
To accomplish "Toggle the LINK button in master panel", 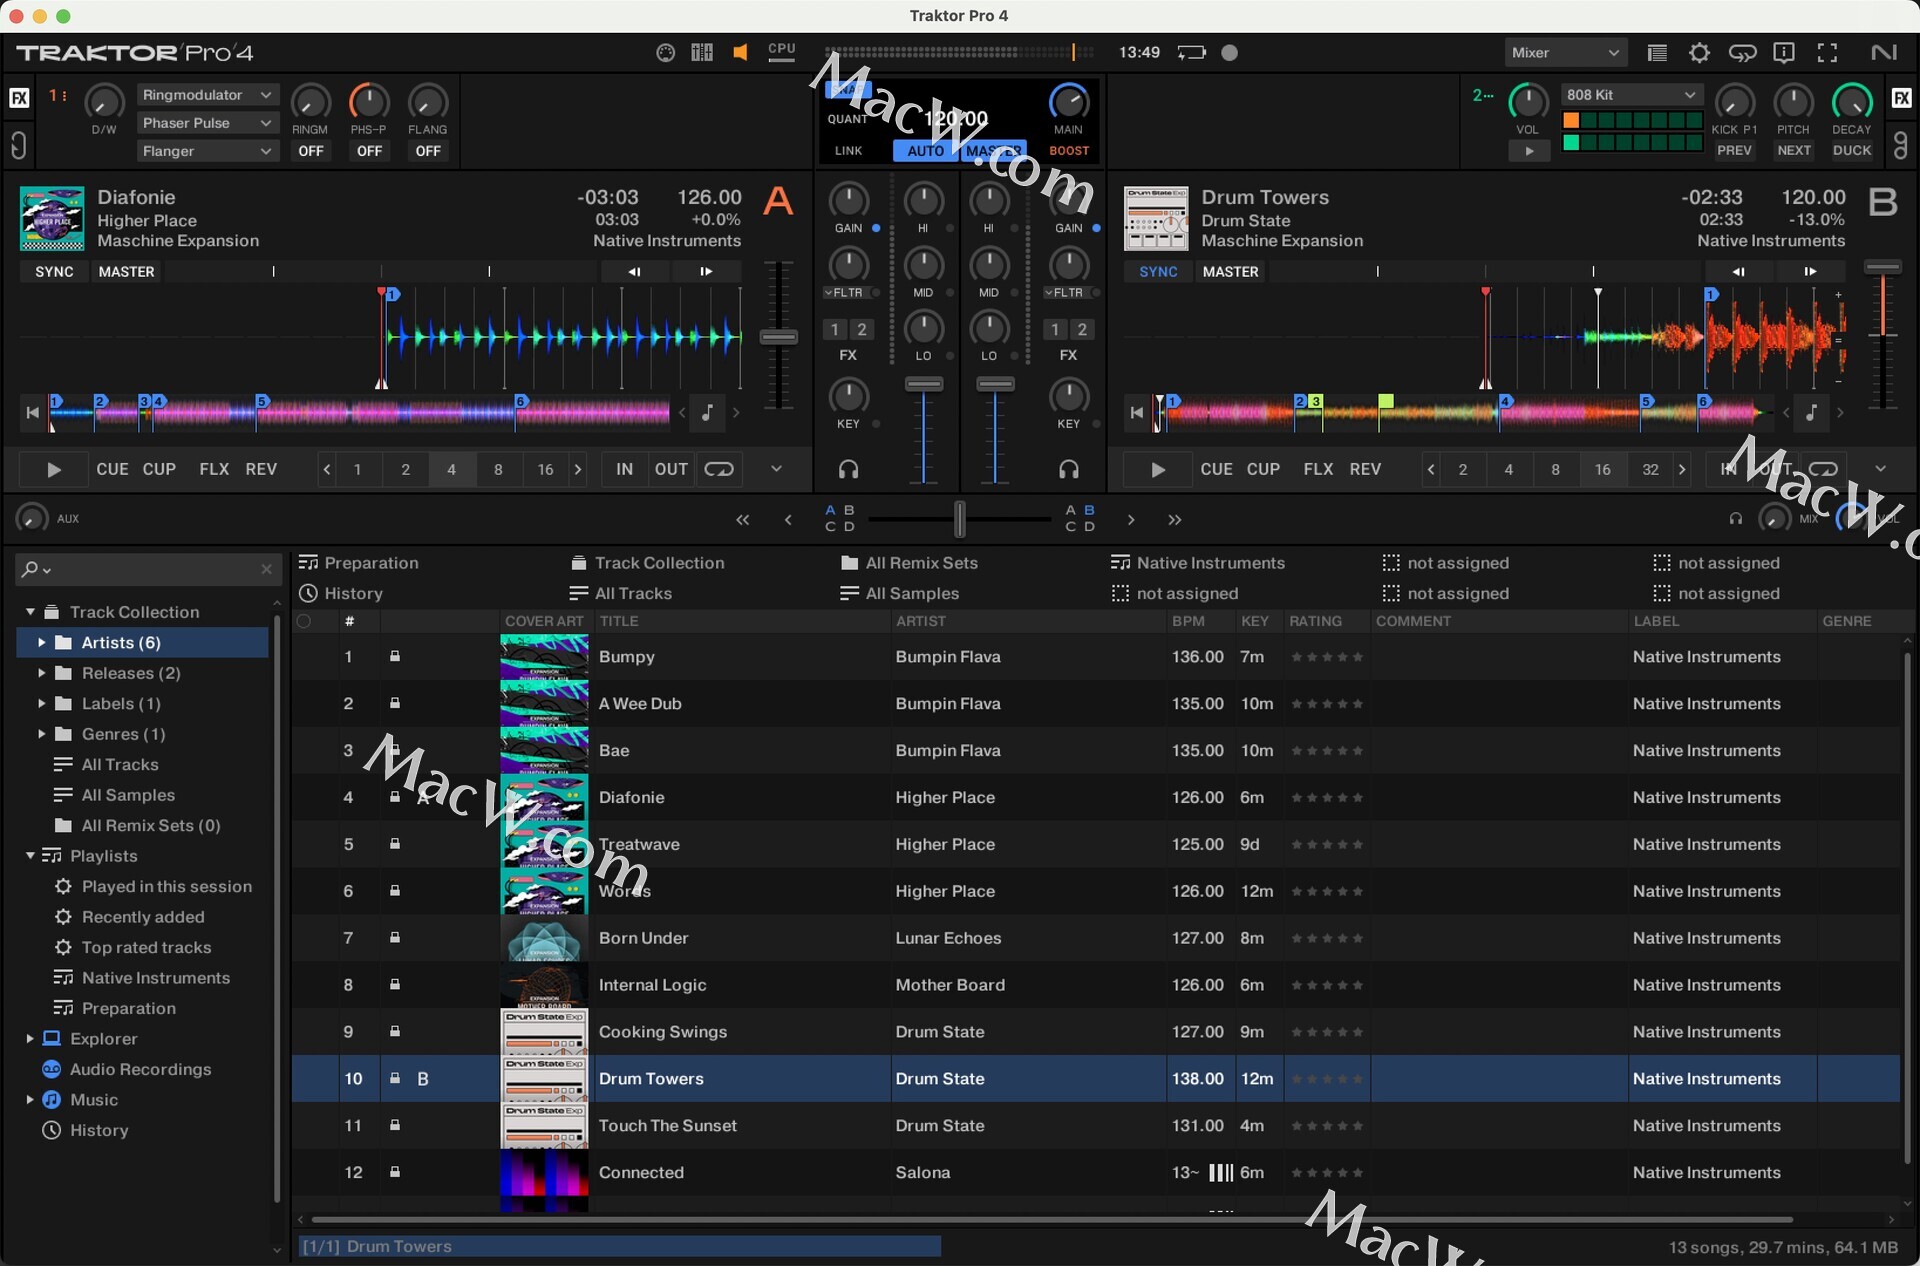I will [x=848, y=151].
